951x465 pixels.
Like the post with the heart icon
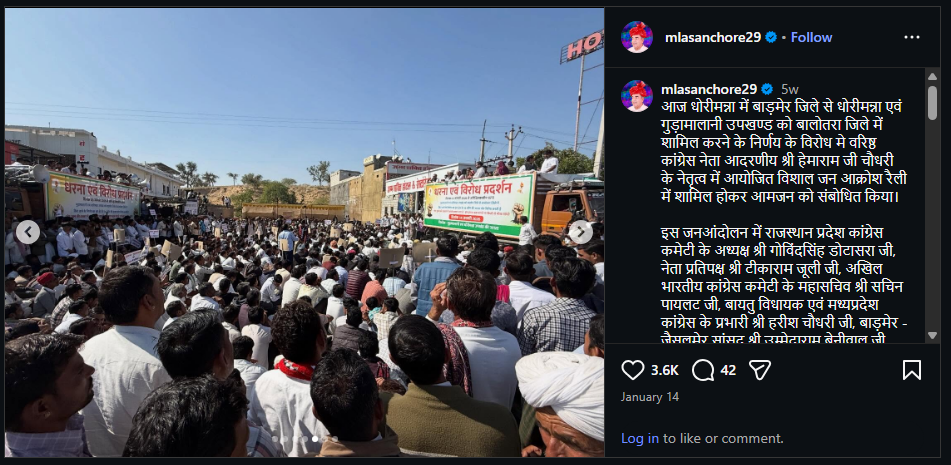633,370
